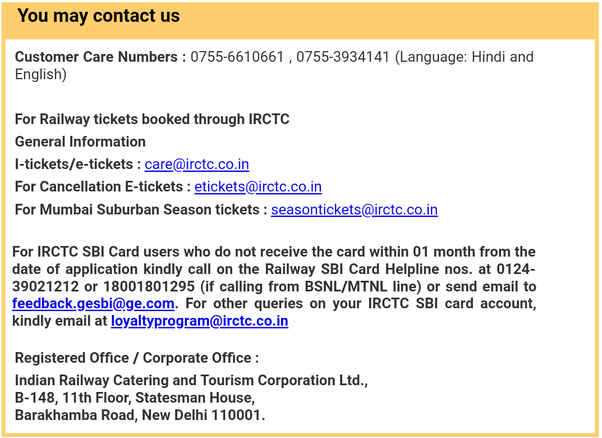Click the Barakhamba Road, New Delhi address line
602x438 pixels.
click(140, 415)
